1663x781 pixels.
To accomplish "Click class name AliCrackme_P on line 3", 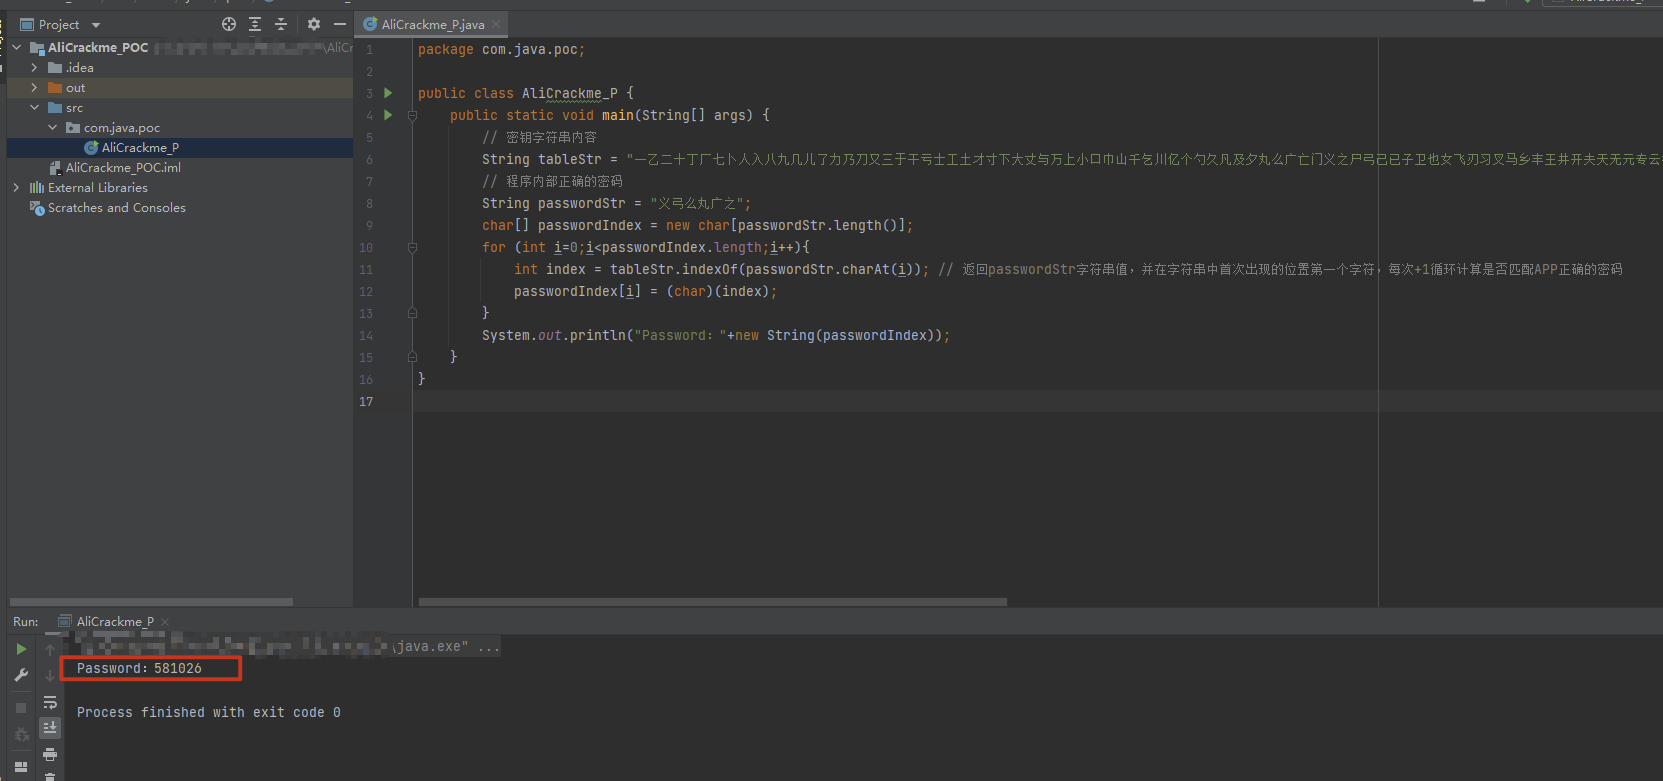I will [x=570, y=93].
